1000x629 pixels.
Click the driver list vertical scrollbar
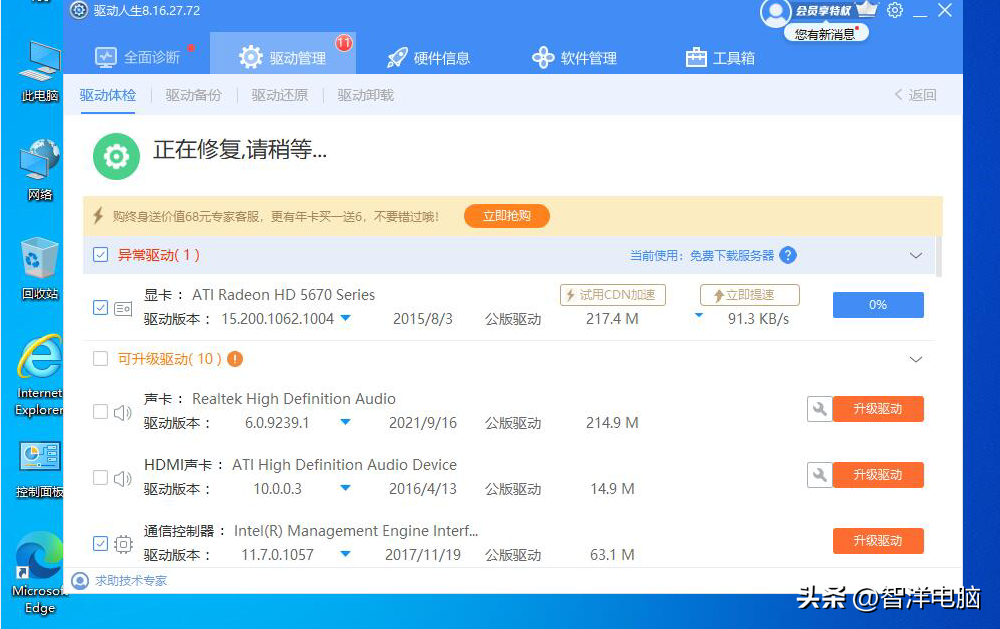coord(939,256)
